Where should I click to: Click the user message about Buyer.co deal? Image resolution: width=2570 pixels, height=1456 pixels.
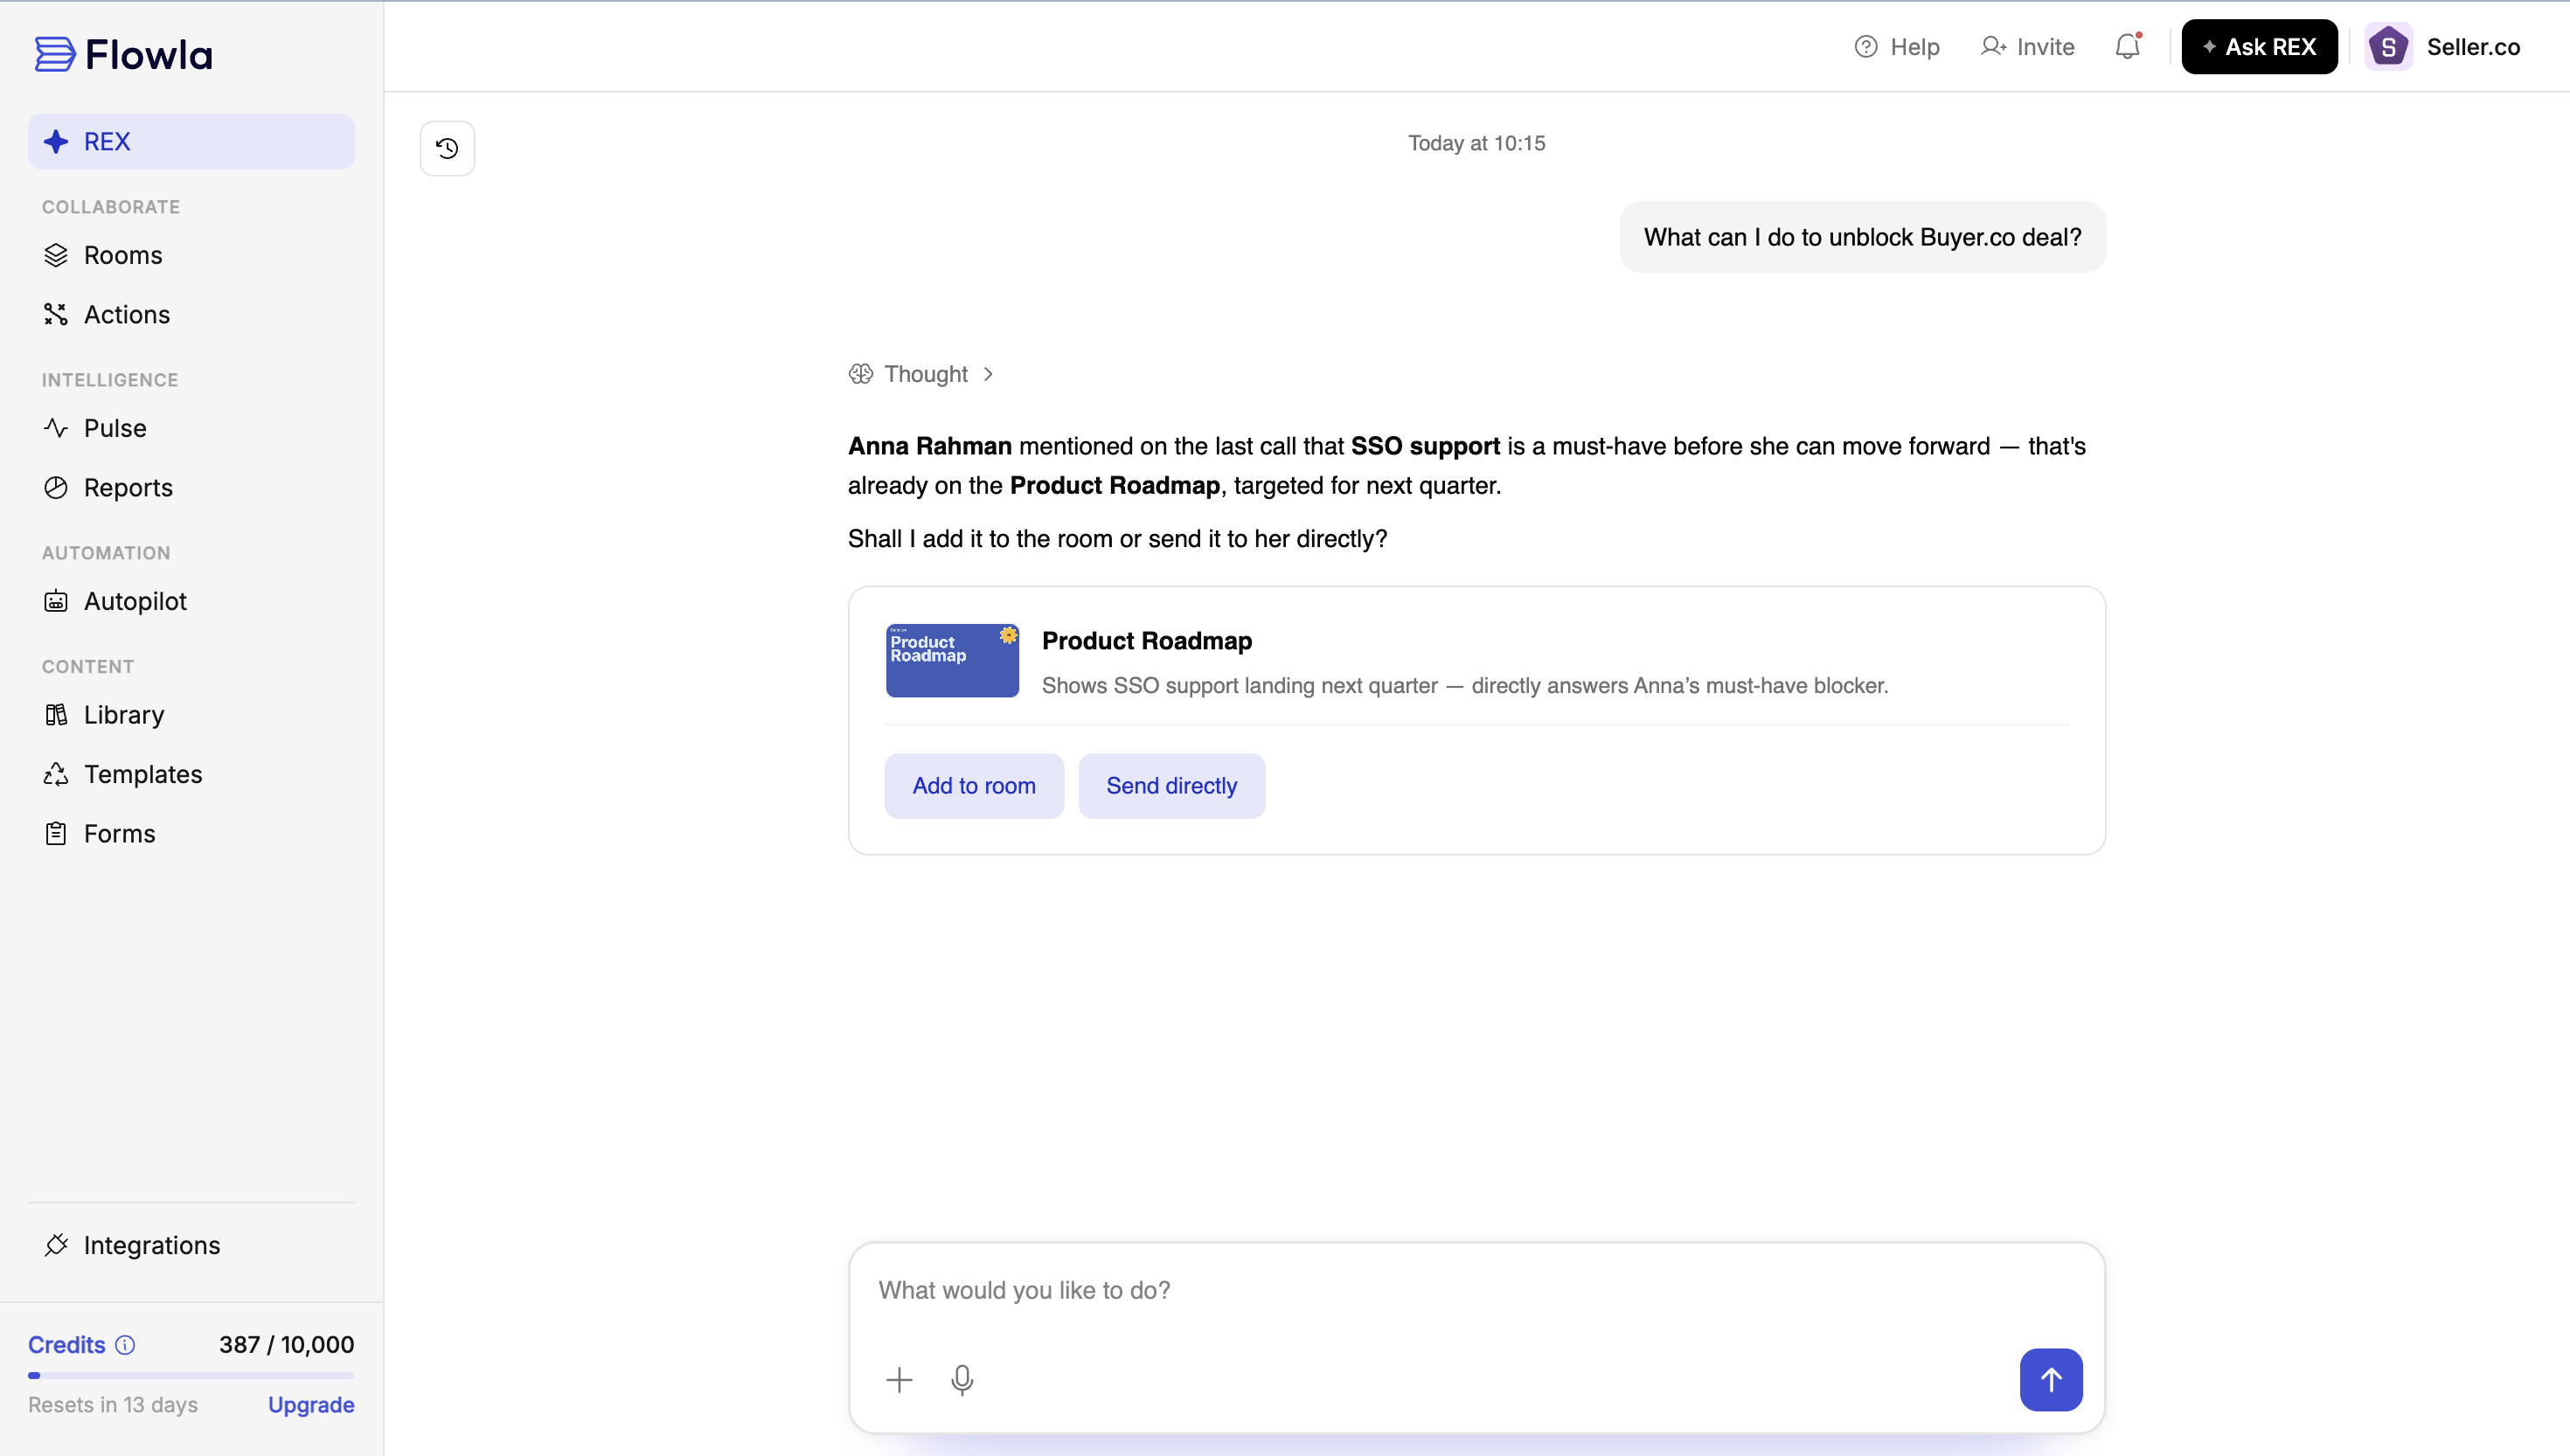pos(1862,237)
